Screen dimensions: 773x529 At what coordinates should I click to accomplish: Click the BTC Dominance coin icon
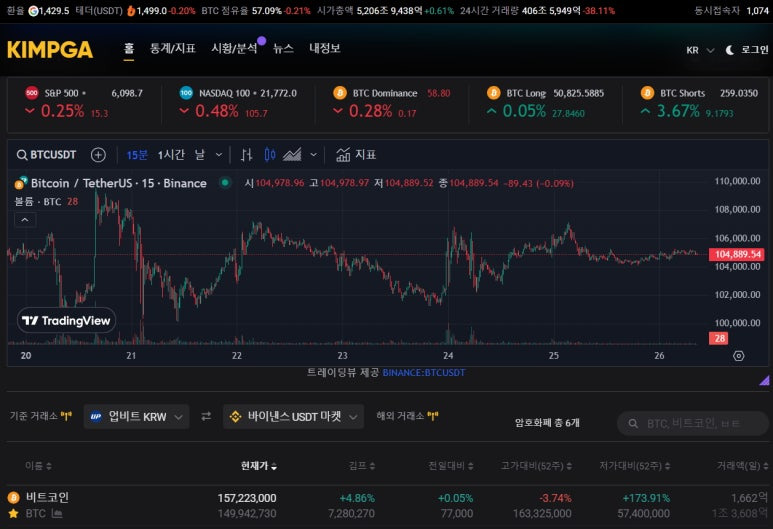tap(340, 93)
